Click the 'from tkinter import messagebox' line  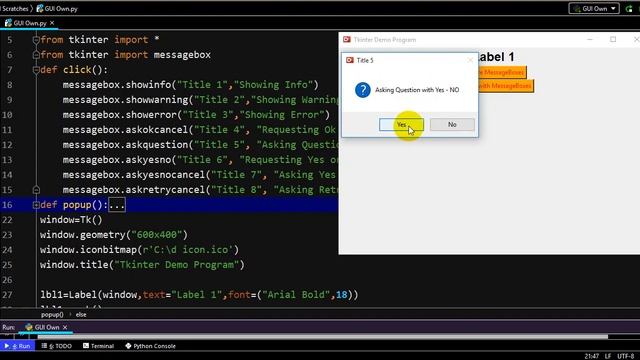(x=125, y=55)
